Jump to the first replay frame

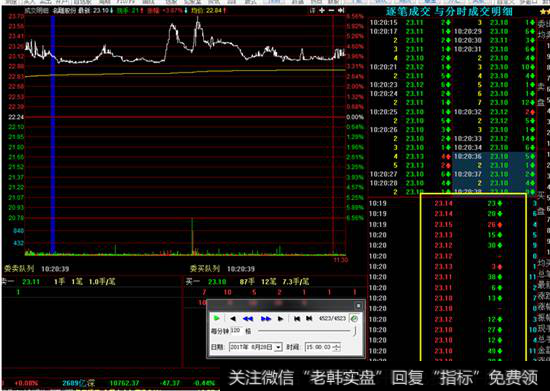(297, 318)
